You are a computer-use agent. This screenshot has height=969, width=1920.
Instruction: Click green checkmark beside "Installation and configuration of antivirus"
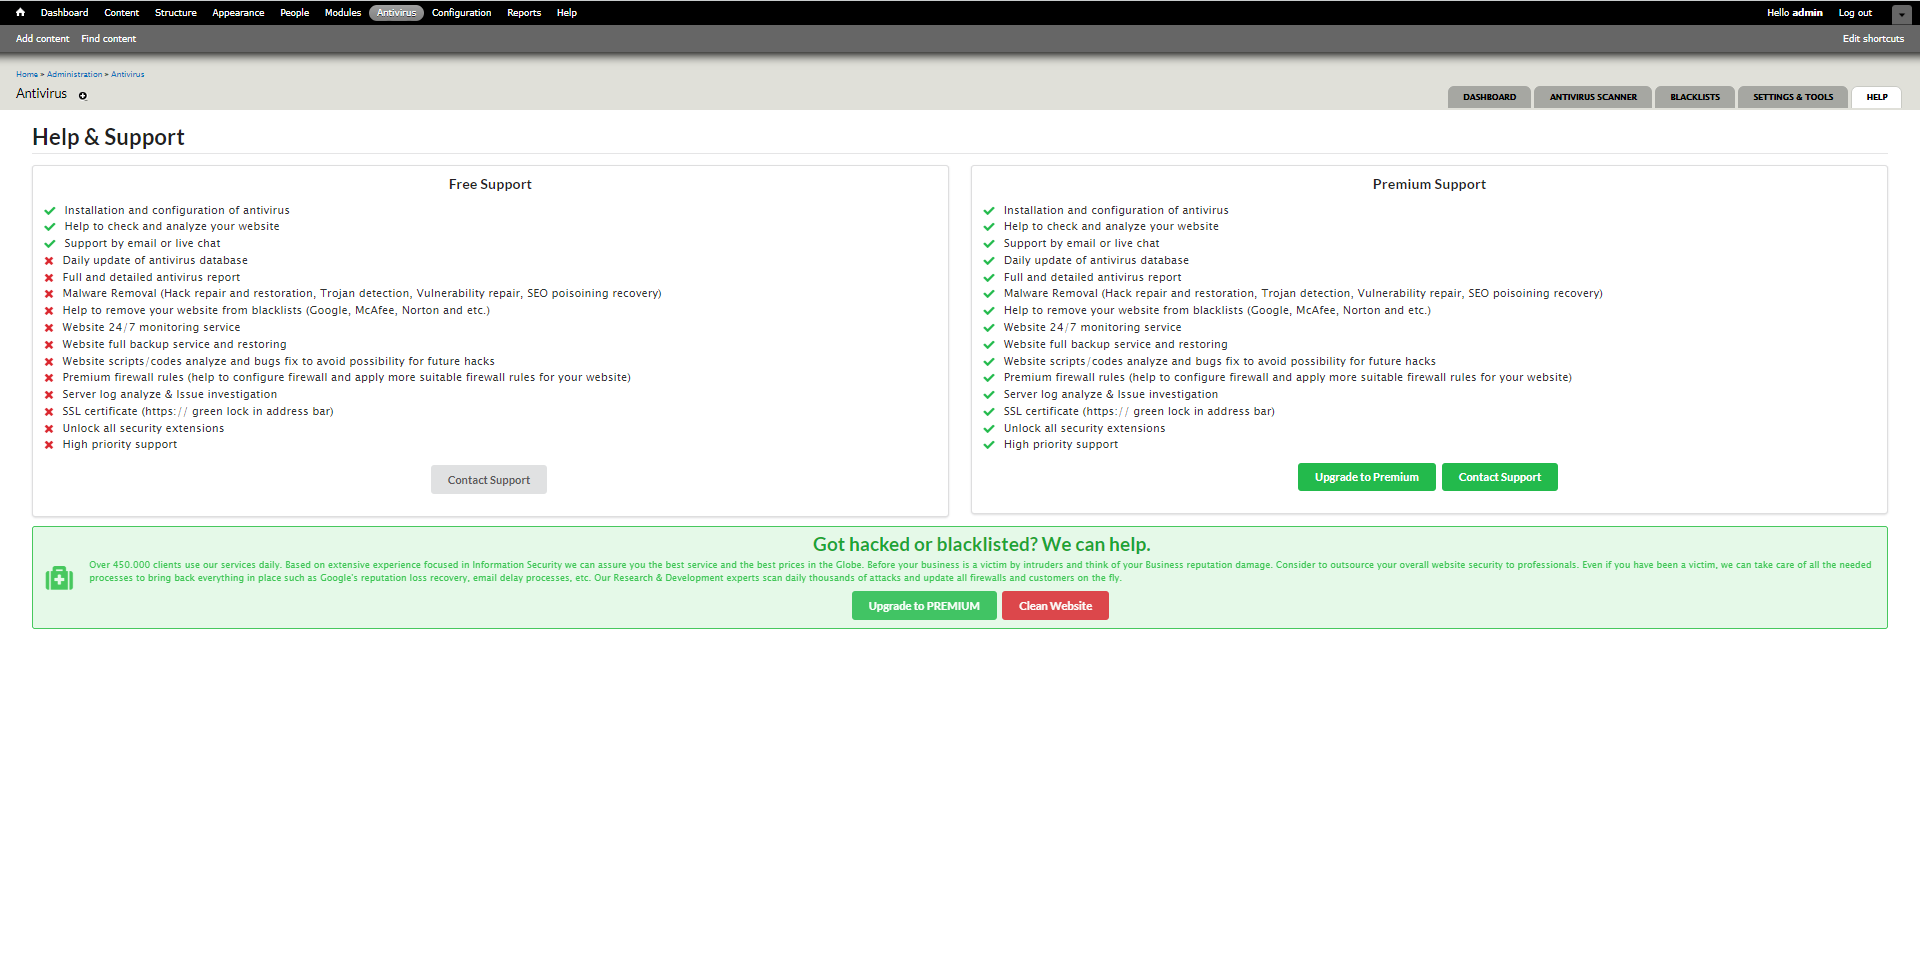[49, 210]
